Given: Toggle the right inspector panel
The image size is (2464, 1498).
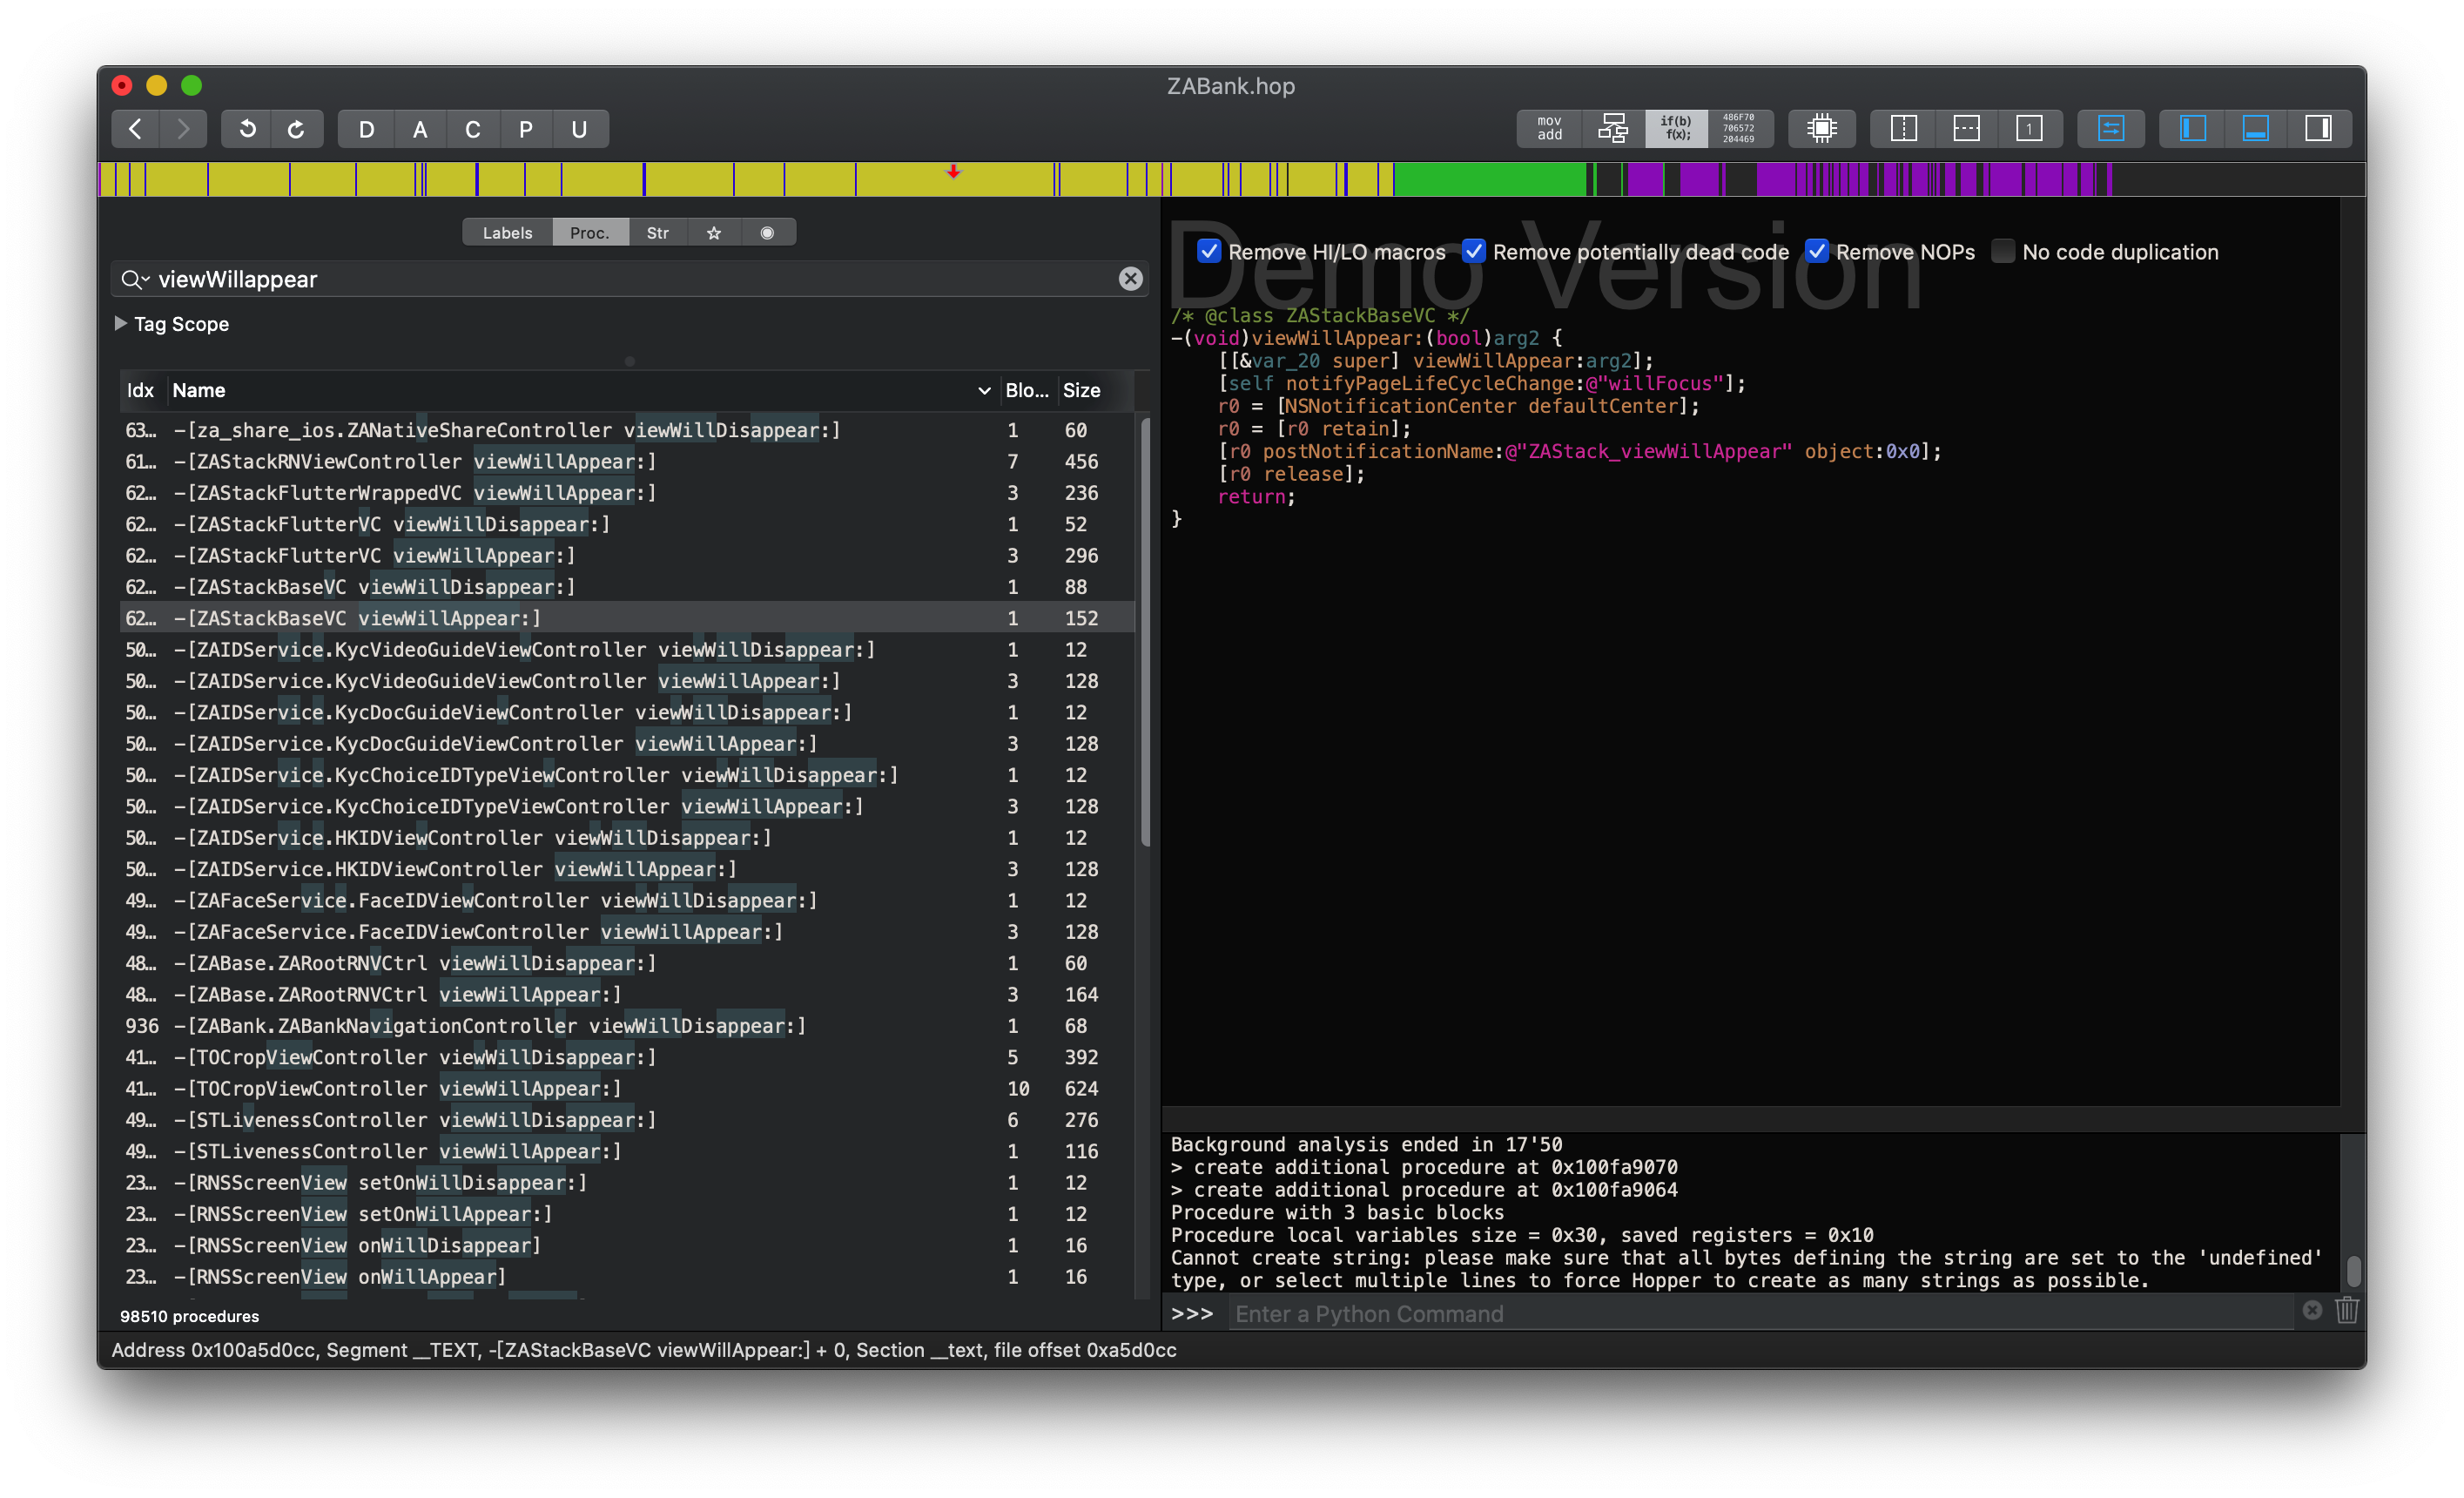Looking at the screenshot, I should click(2319, 128).
